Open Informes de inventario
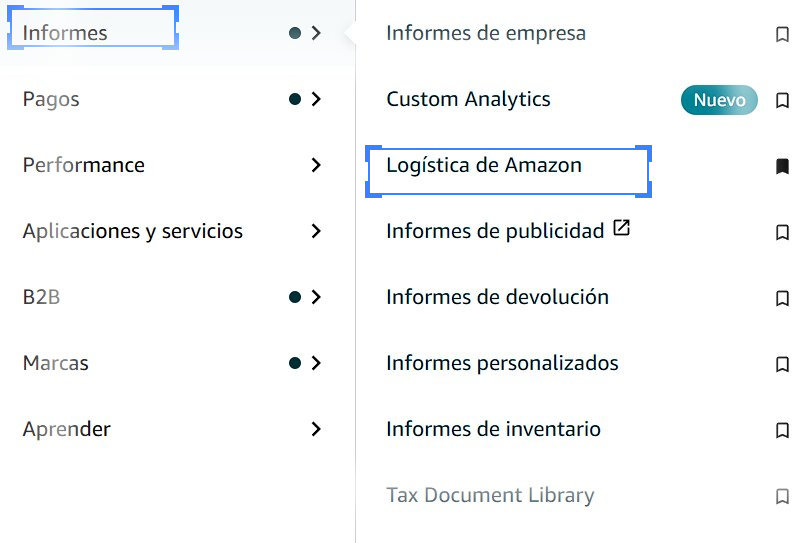Viewport: 802px width, 543px height. (x=493, y=429)
